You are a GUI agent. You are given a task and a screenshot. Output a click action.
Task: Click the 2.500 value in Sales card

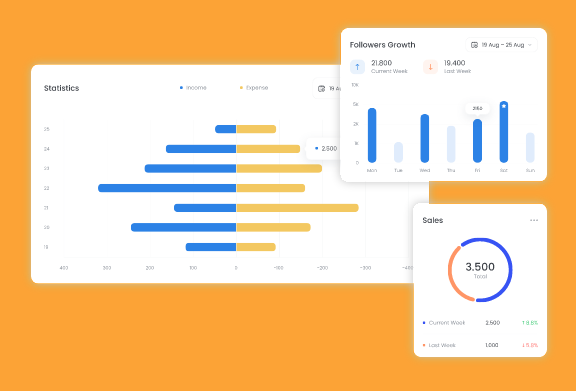pos(493,323)
